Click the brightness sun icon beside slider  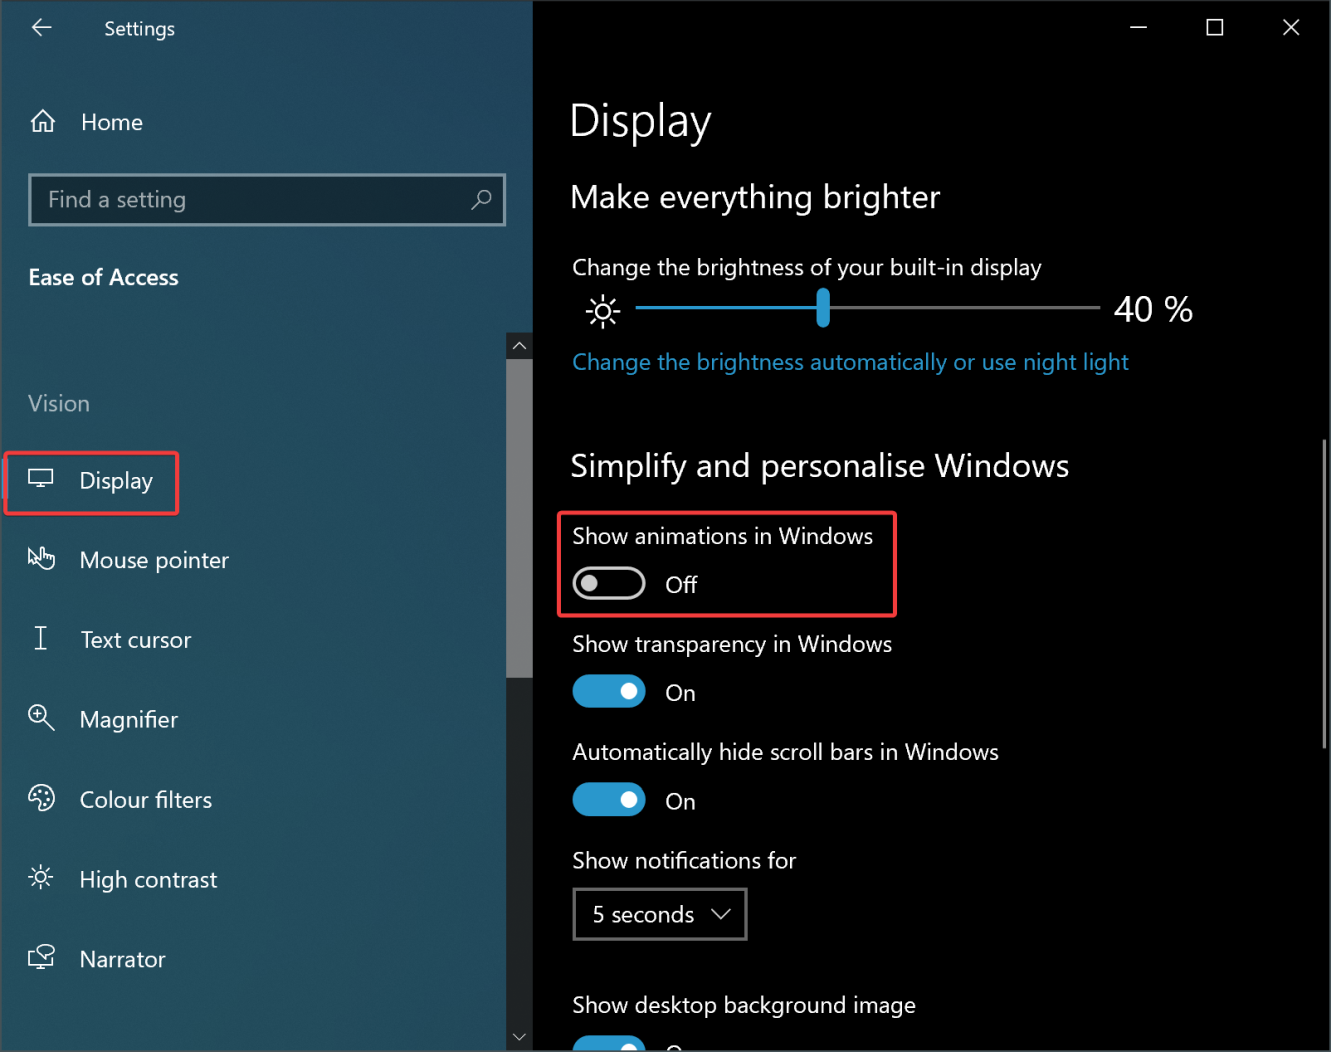[x=603, y=311]
